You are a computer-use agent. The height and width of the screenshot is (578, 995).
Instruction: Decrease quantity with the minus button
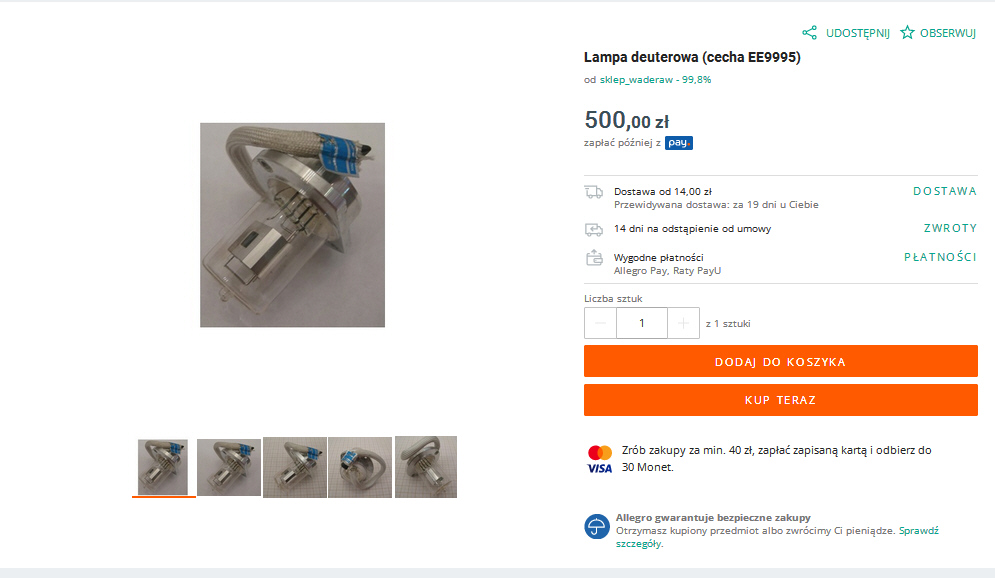pos(600,324)
